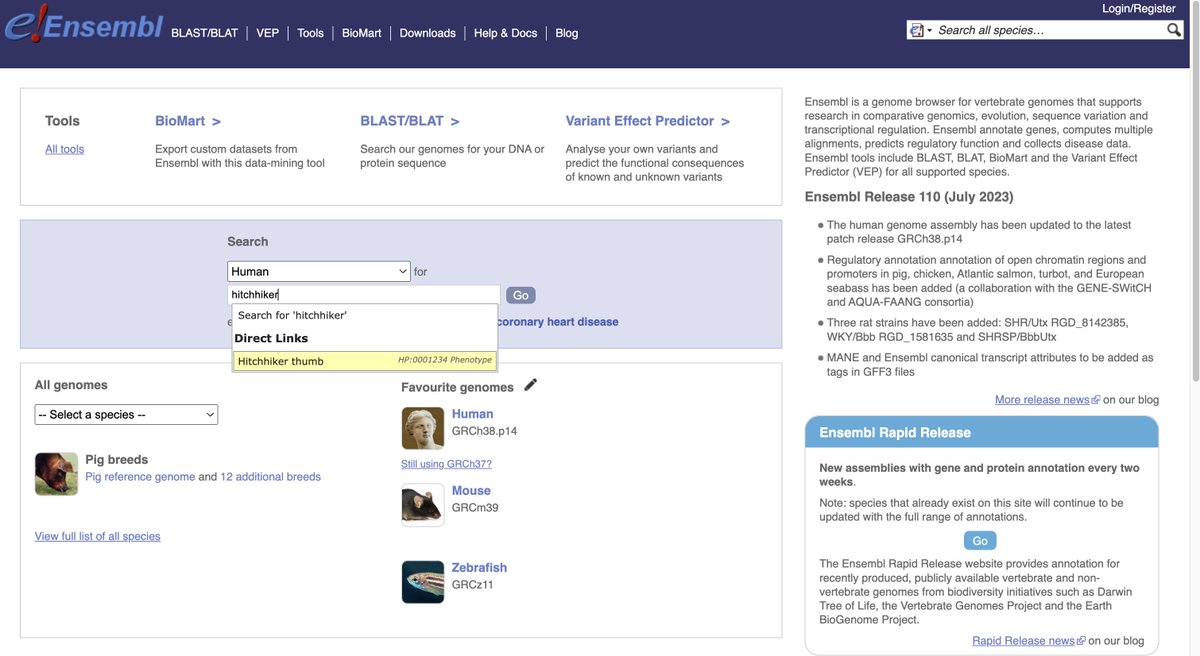Open the BLAST/BLAT heading link in the Tools panel

click(410, 121)
